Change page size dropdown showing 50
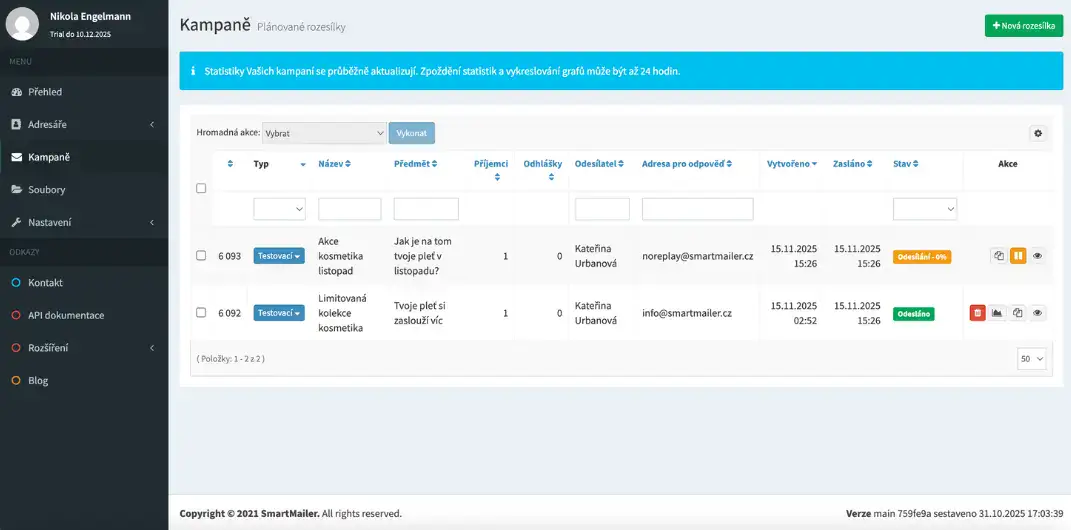1071x530 pixels. [1032, 358]
